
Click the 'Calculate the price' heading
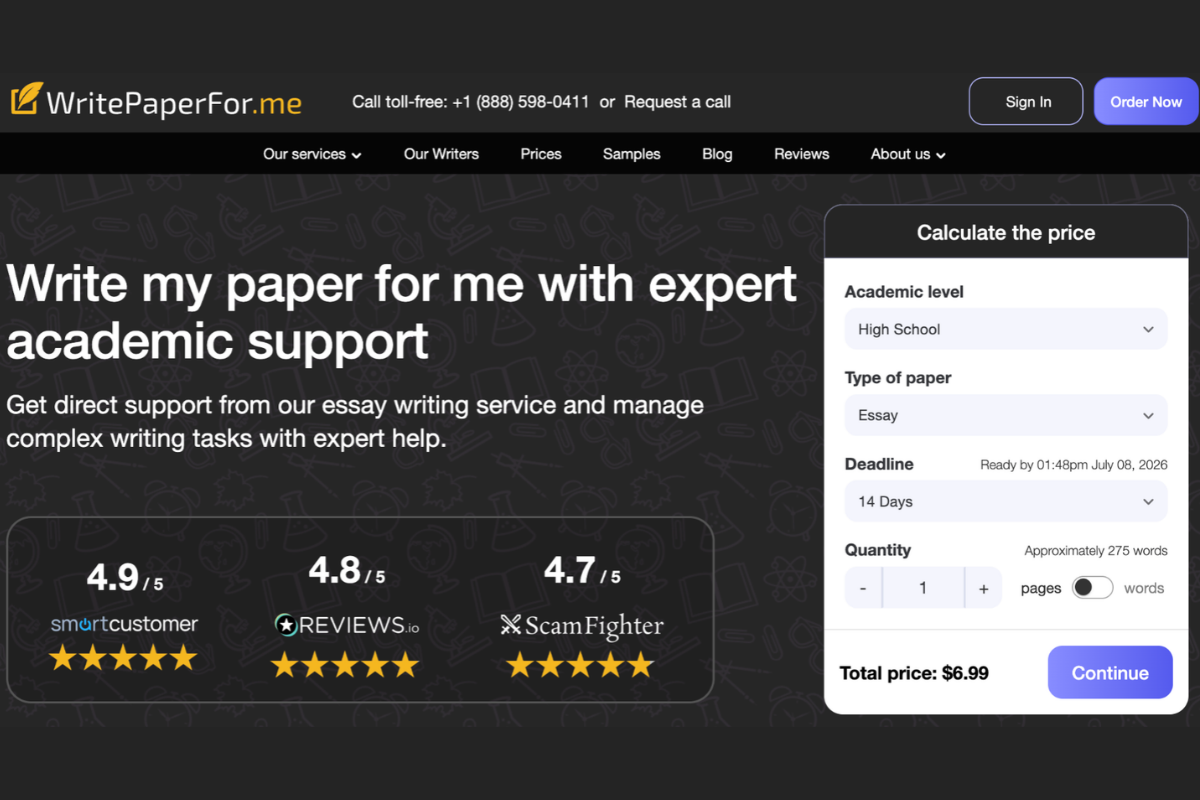point(1006,233)
